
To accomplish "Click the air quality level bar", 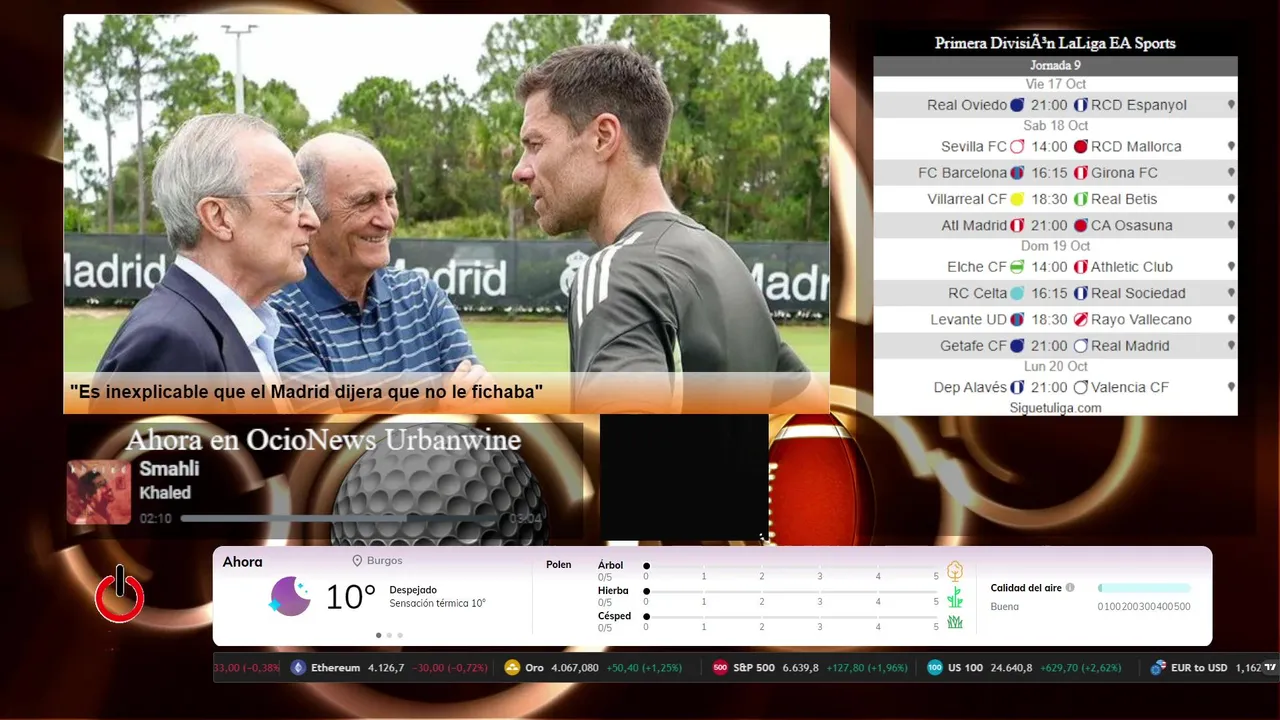I will click(x=1144, y=588).
